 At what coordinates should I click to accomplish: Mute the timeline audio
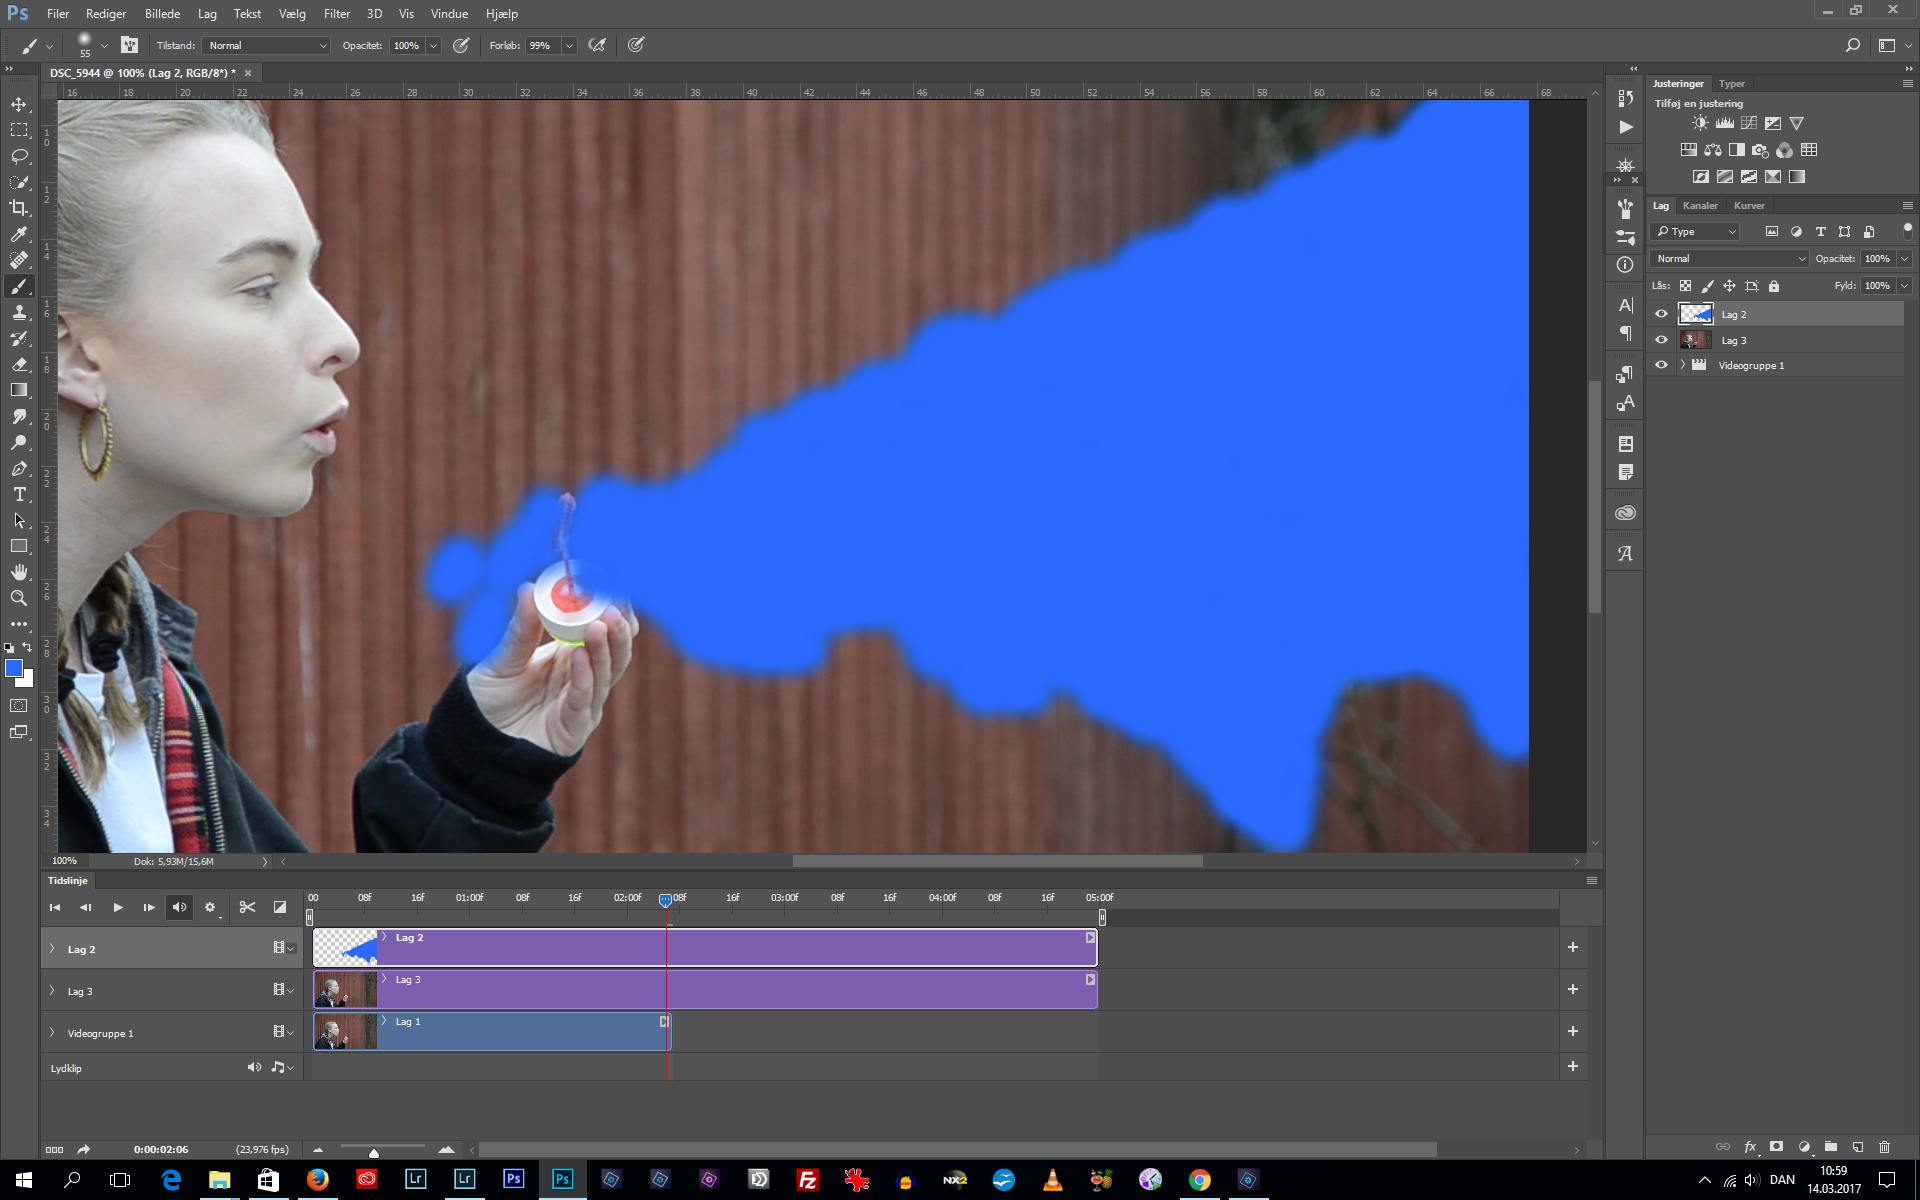click(x=179, y=907)
